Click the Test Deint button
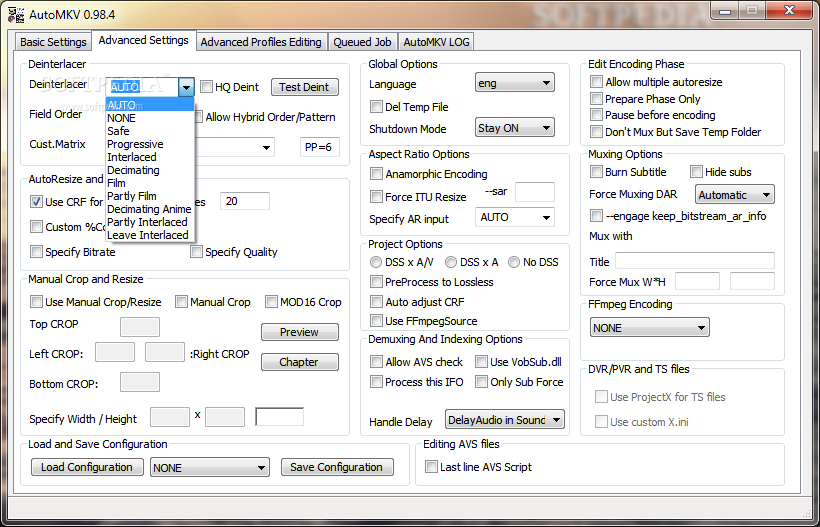Viewport: 820px width, 527px height. [x=305, y=87]
